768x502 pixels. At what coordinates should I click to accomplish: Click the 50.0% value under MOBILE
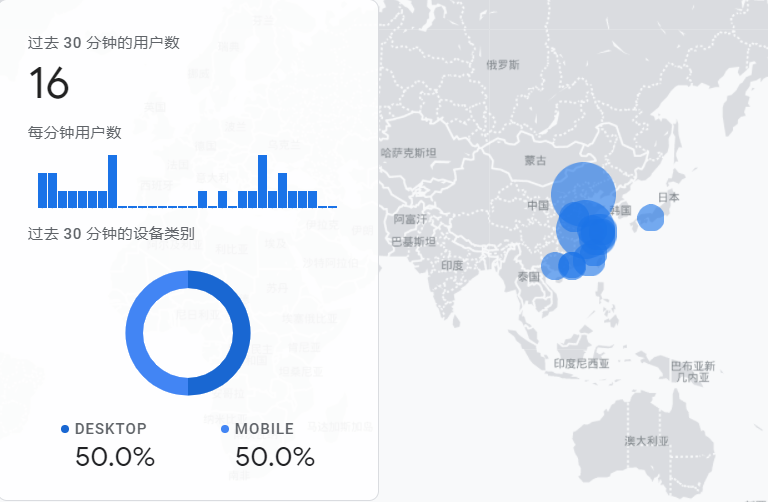275,458
